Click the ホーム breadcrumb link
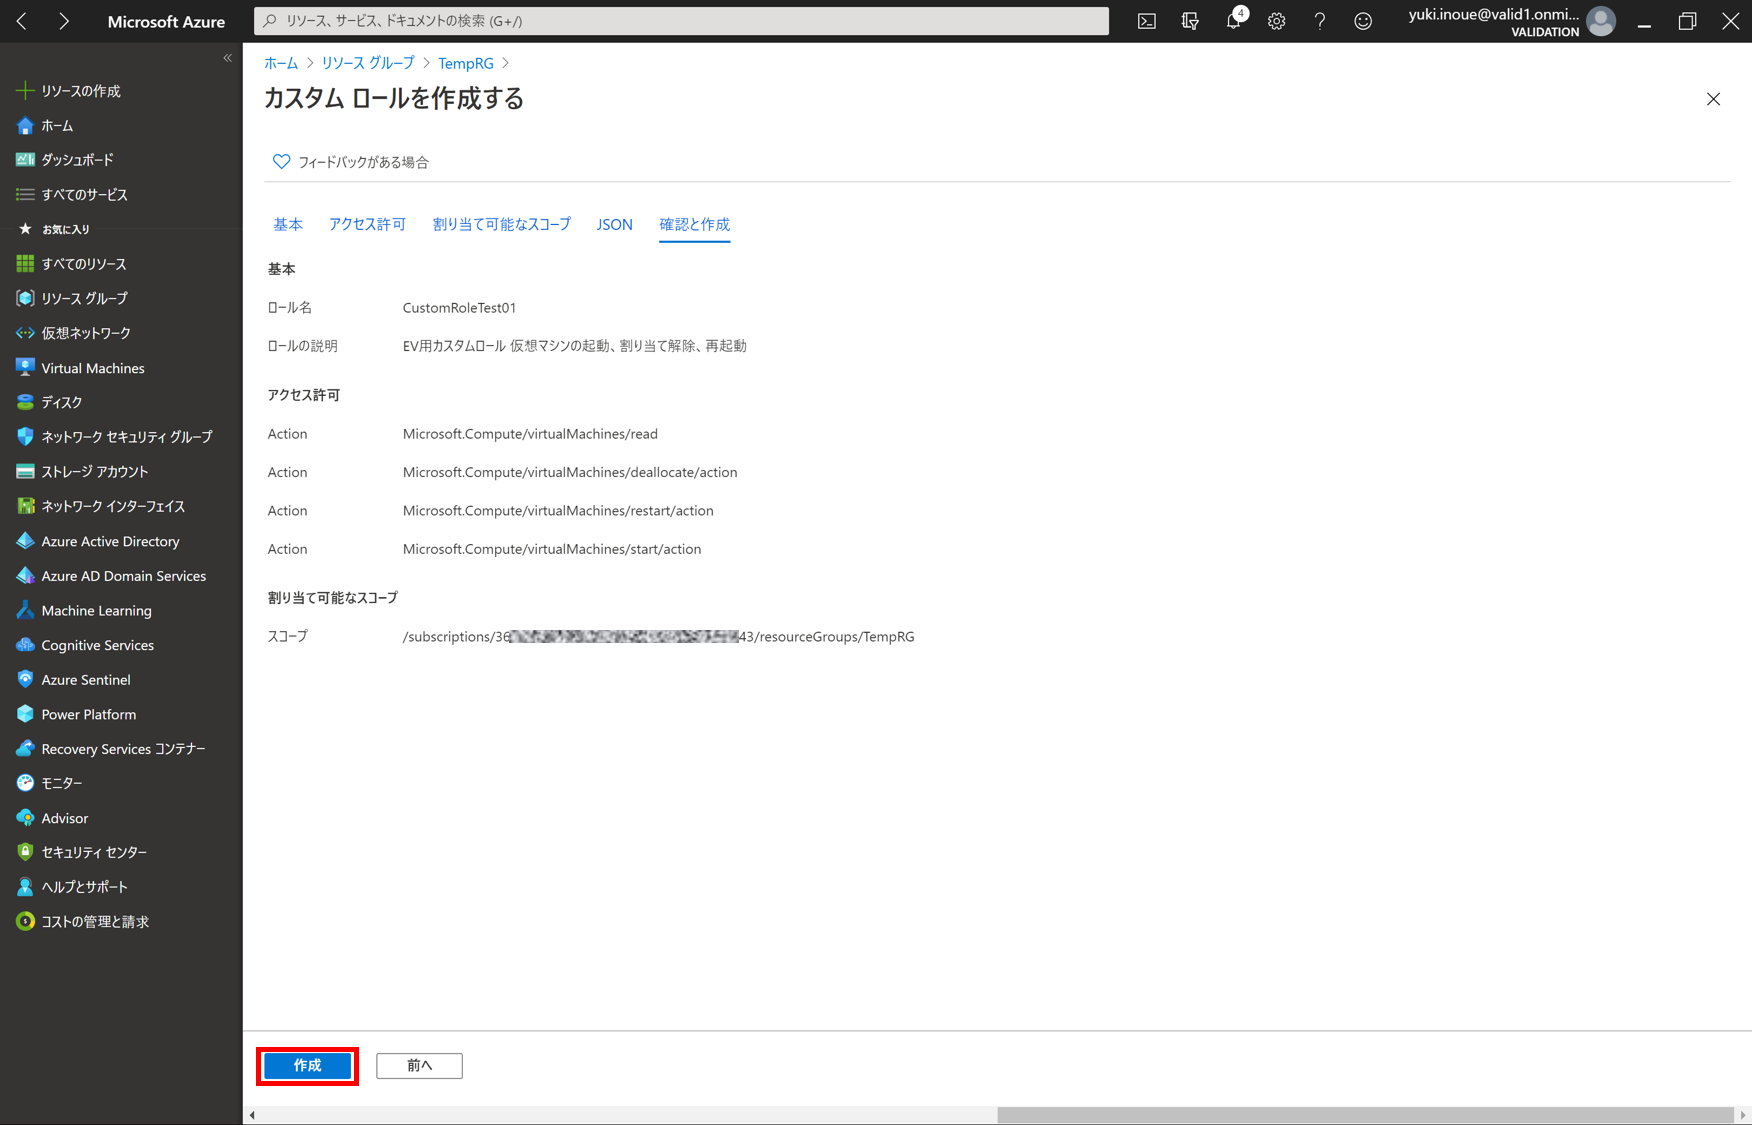The width and height of the screenshot is (1752, 1125). point(281,63)
